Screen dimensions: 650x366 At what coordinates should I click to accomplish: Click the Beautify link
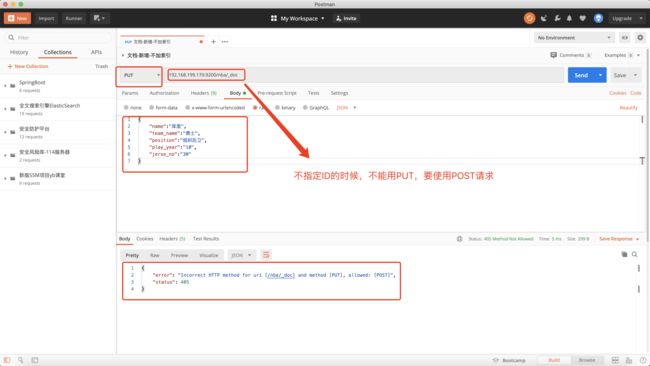[628, 108]
